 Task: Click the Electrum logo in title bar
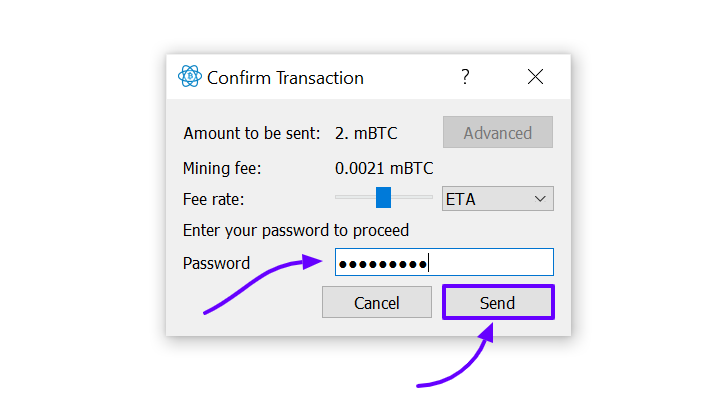190,76
